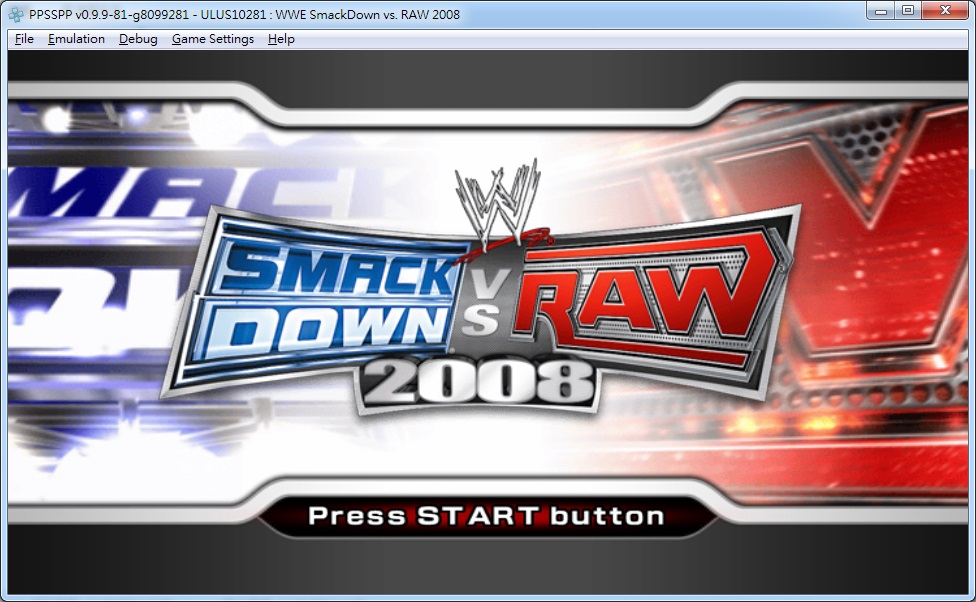
Task: Open the Game Settings menu
Action: (213, 39)
